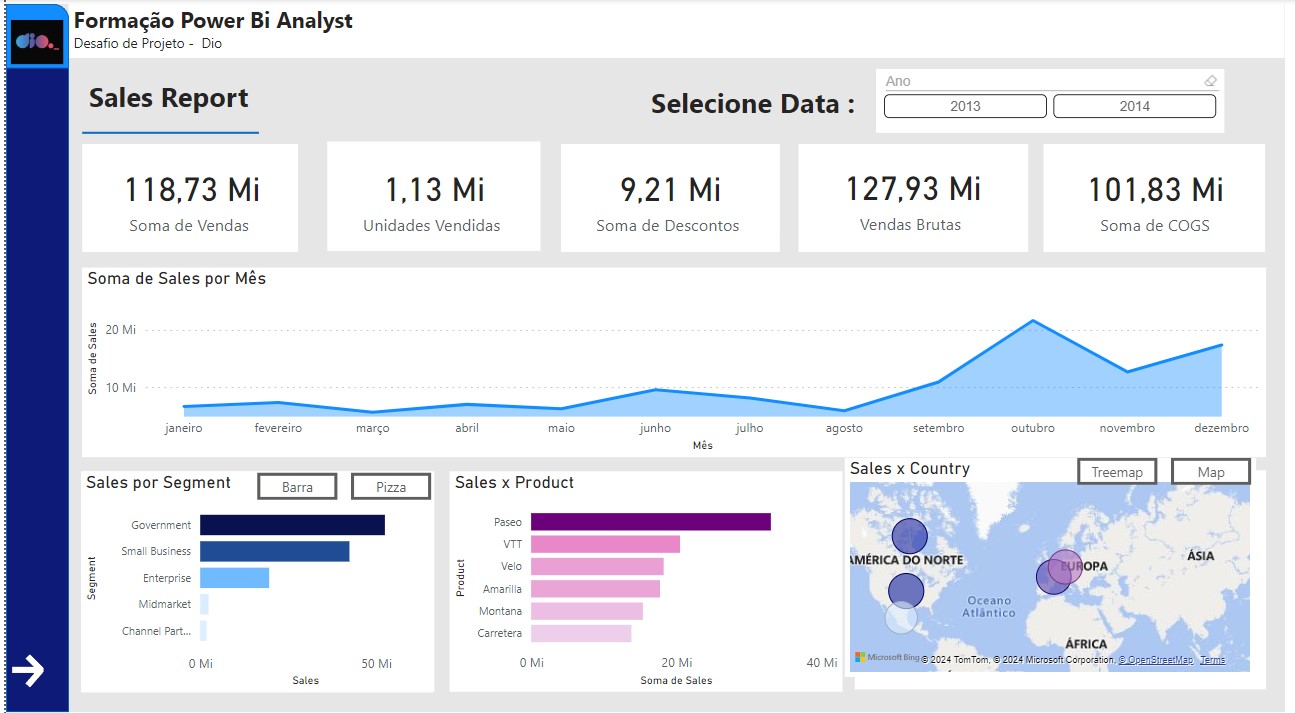The width and height of the screenshot is (1295, 713).
Task: Click the outubro peak on line chart
Action: [1033, 321]
